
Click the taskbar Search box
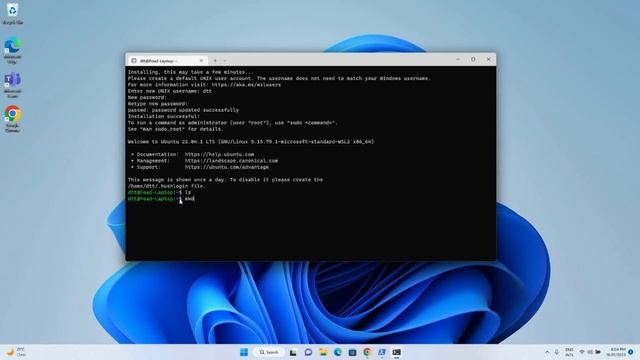tap(269, 352)
